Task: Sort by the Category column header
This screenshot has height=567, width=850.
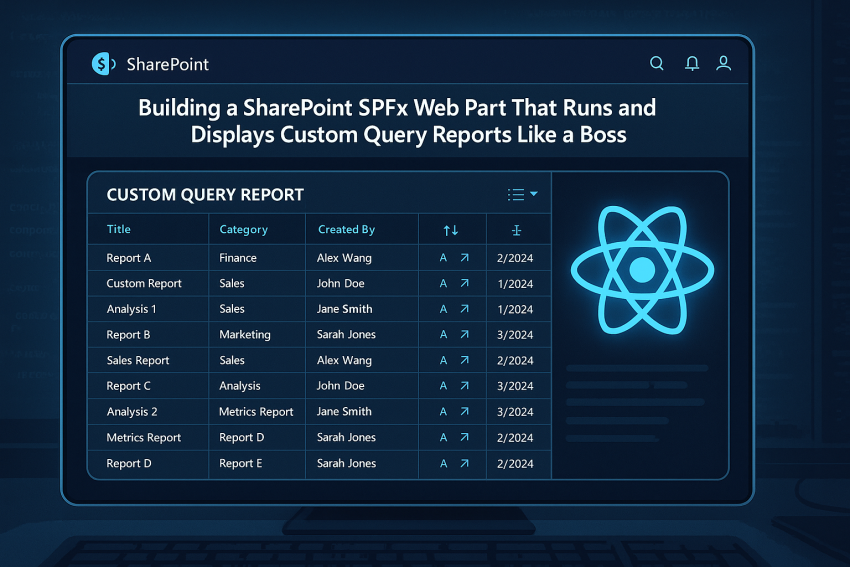Action: click(x=243, y=230)
